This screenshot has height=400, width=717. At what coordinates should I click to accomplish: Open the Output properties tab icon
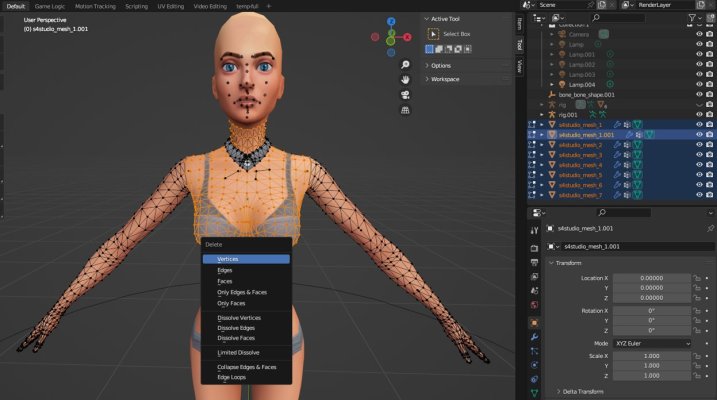coord(534,262)
